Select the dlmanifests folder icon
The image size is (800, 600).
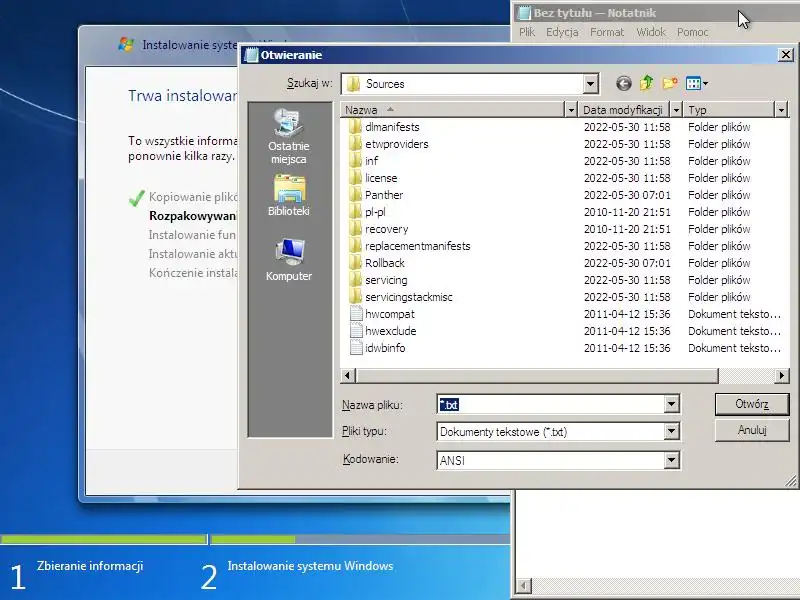click(x=355, y=127)
